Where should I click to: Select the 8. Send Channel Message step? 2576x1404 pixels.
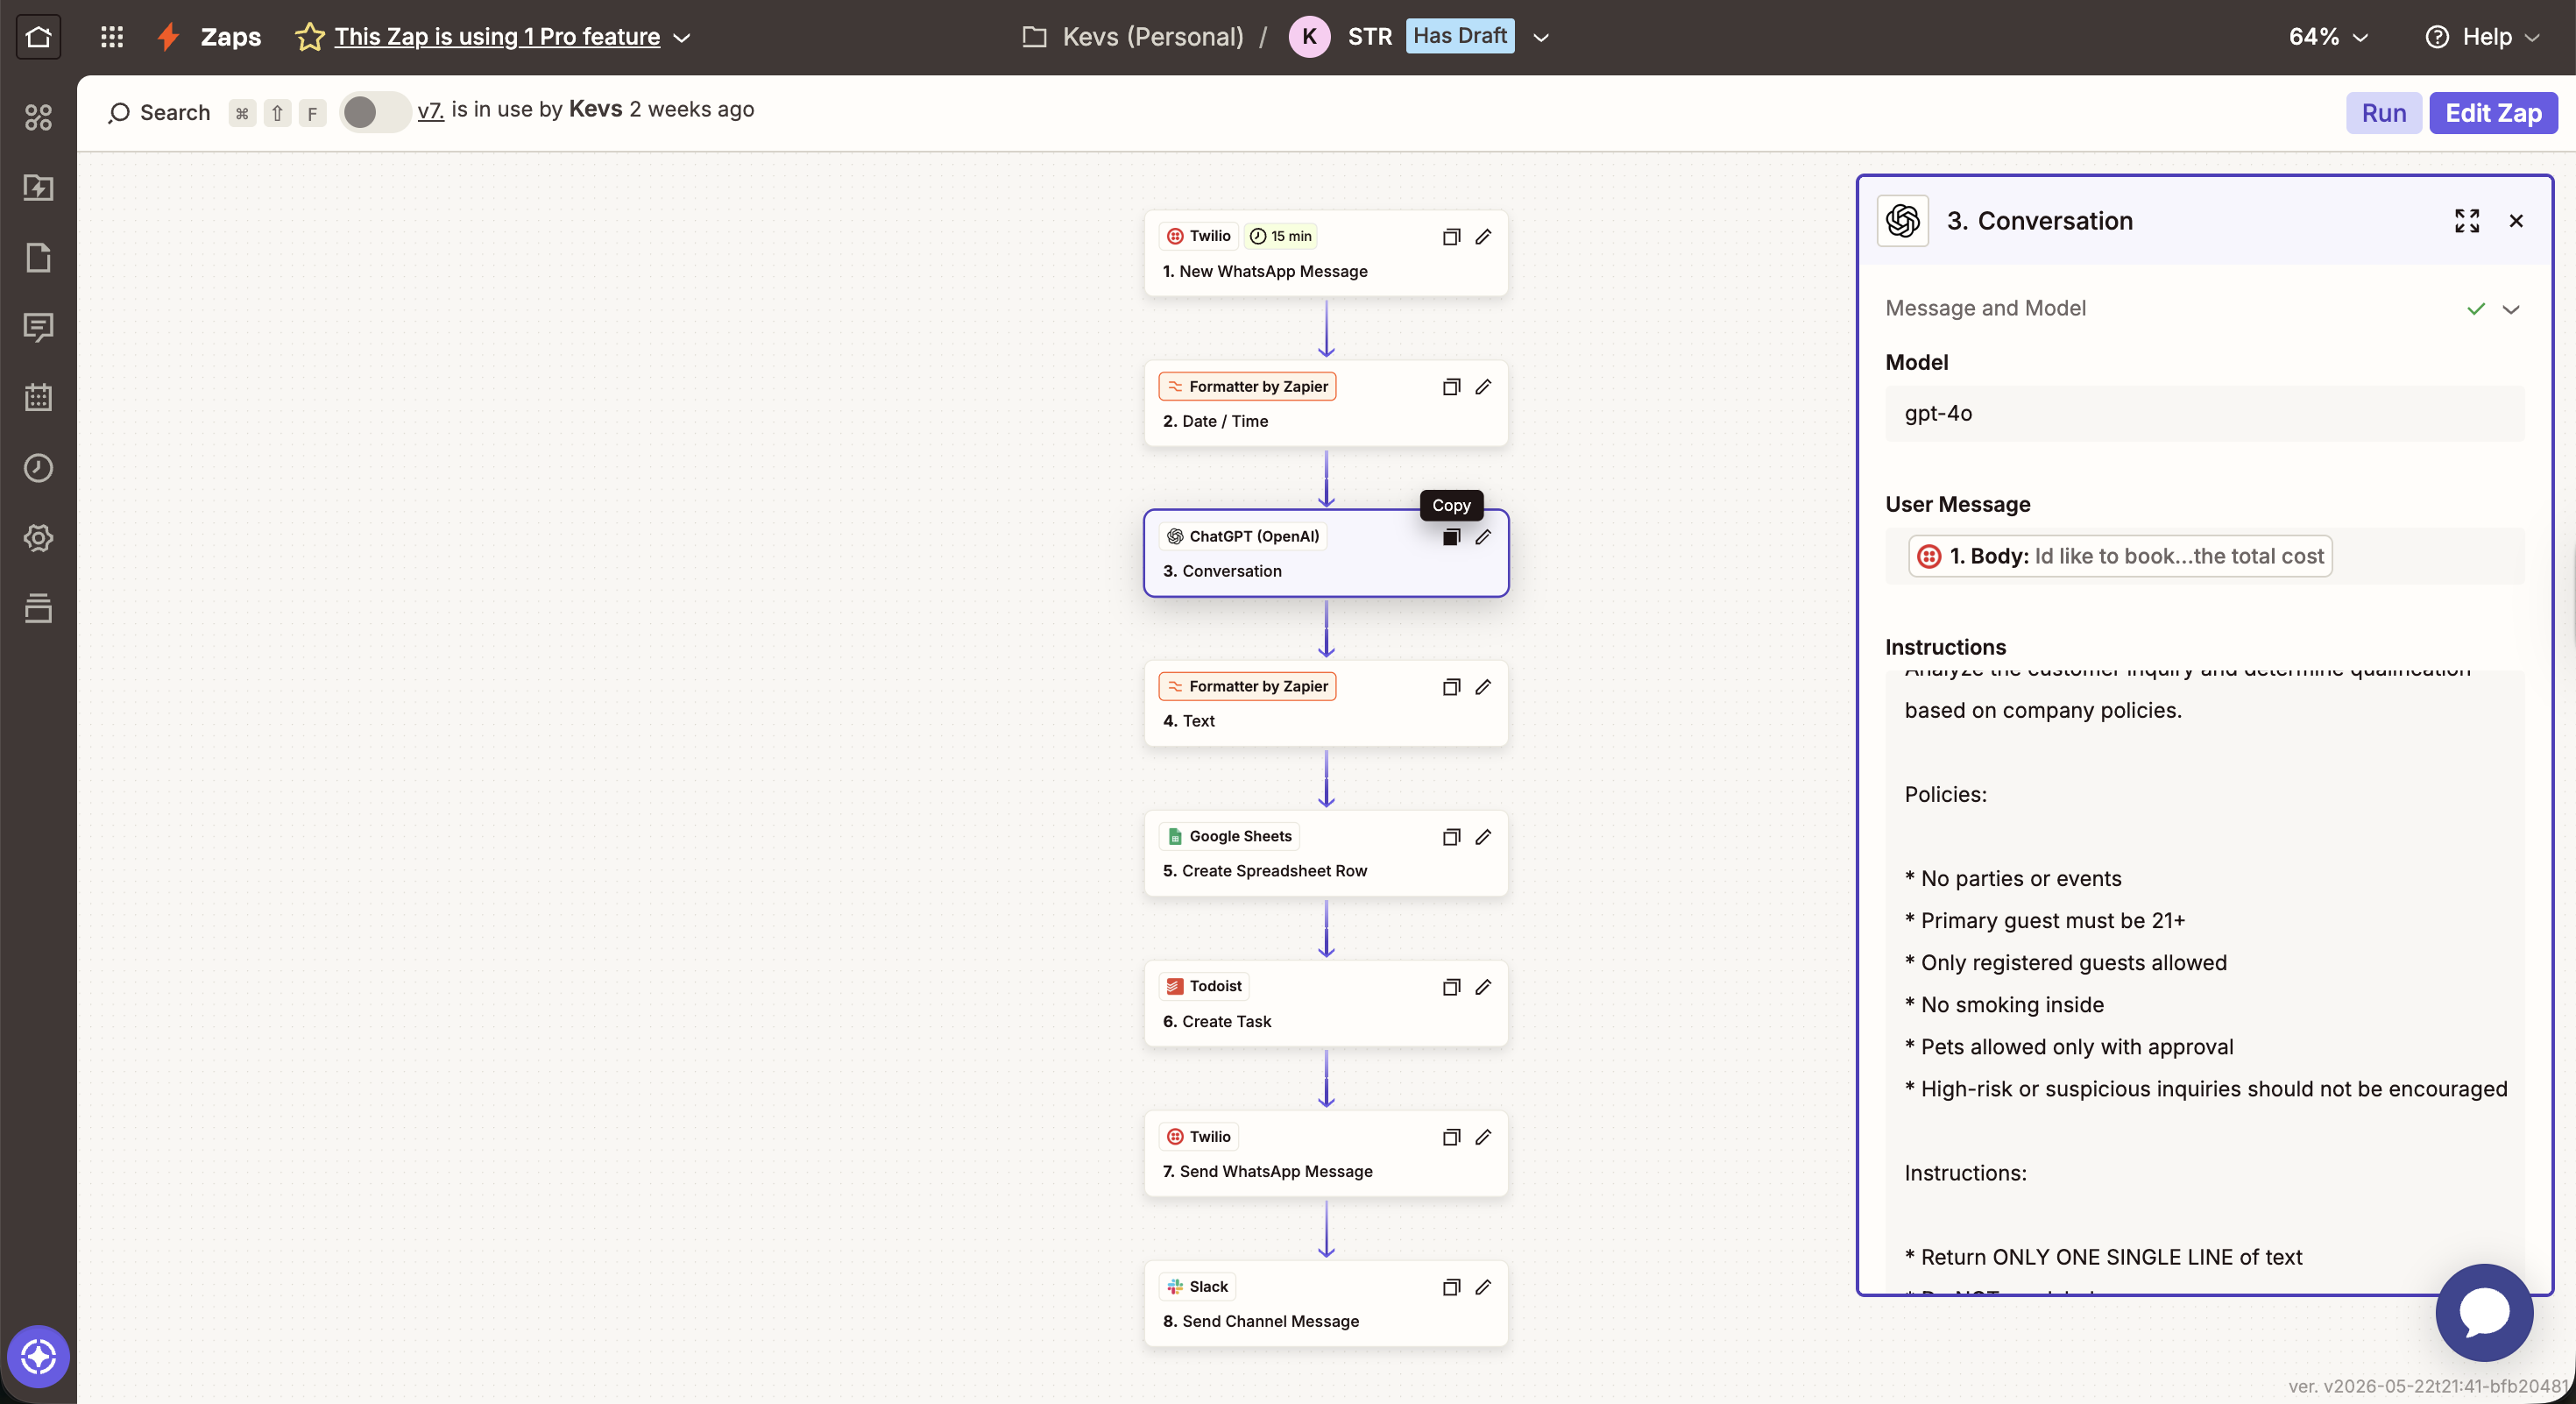point(1325,1303)
